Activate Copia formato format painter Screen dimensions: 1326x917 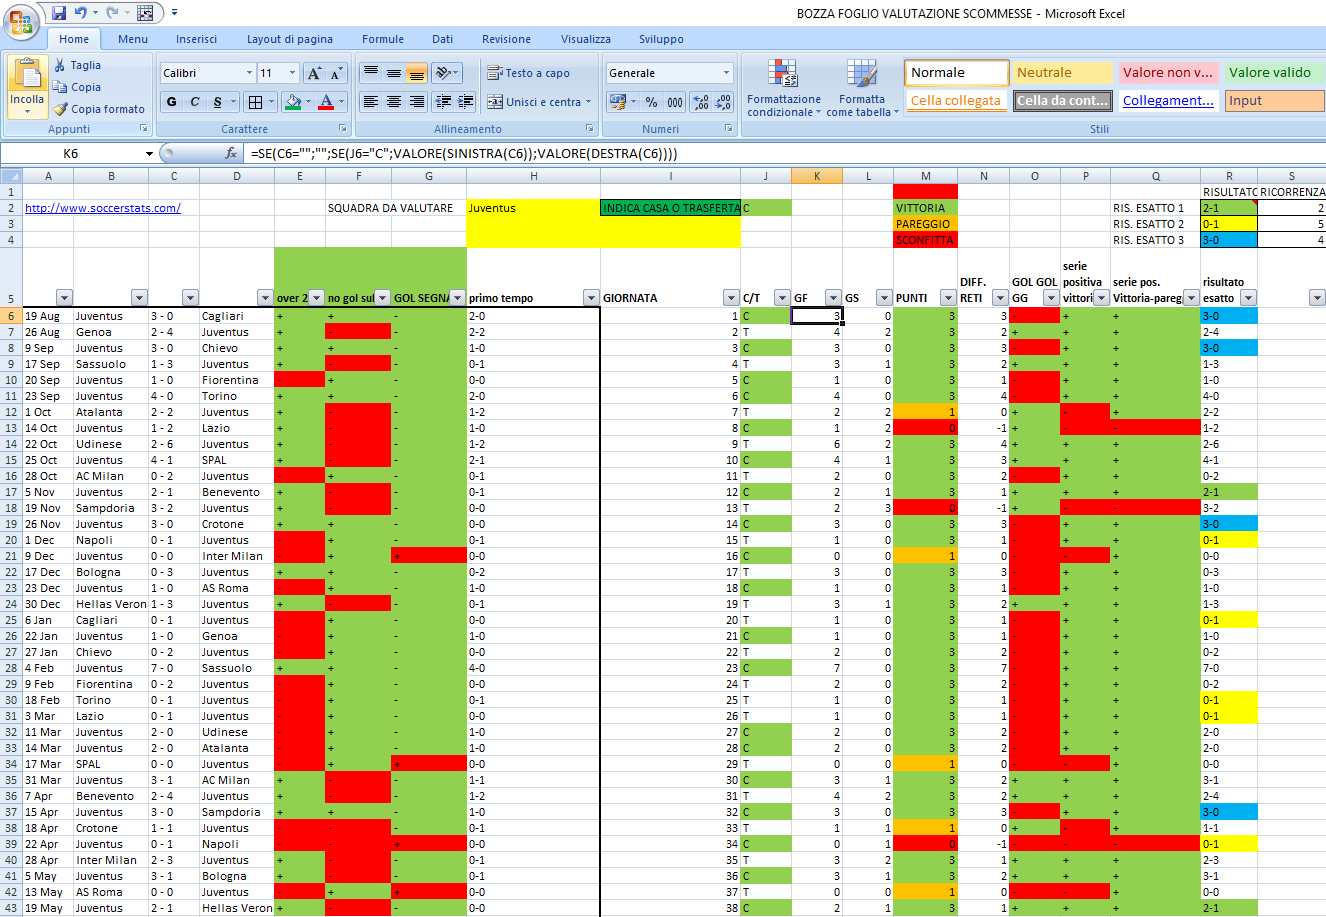100,109
